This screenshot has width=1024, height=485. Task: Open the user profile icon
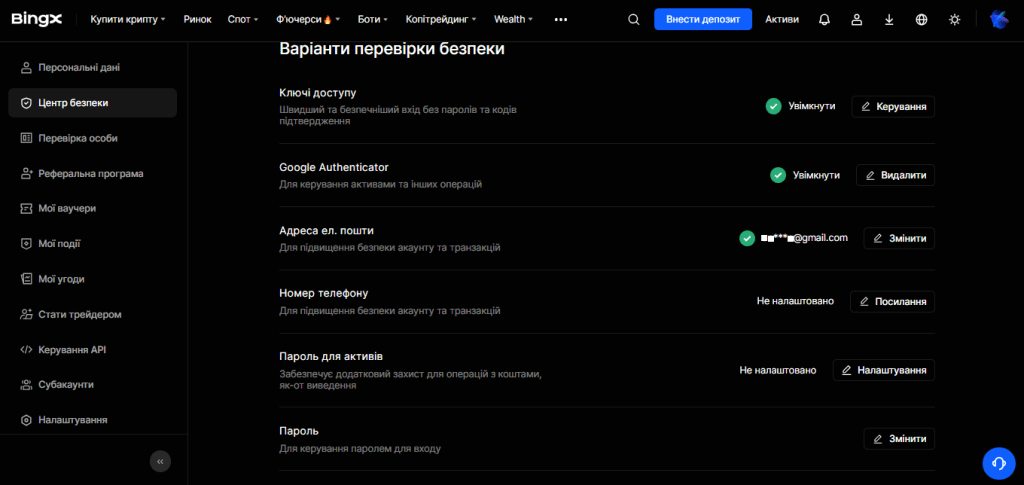tap(857, 20)
